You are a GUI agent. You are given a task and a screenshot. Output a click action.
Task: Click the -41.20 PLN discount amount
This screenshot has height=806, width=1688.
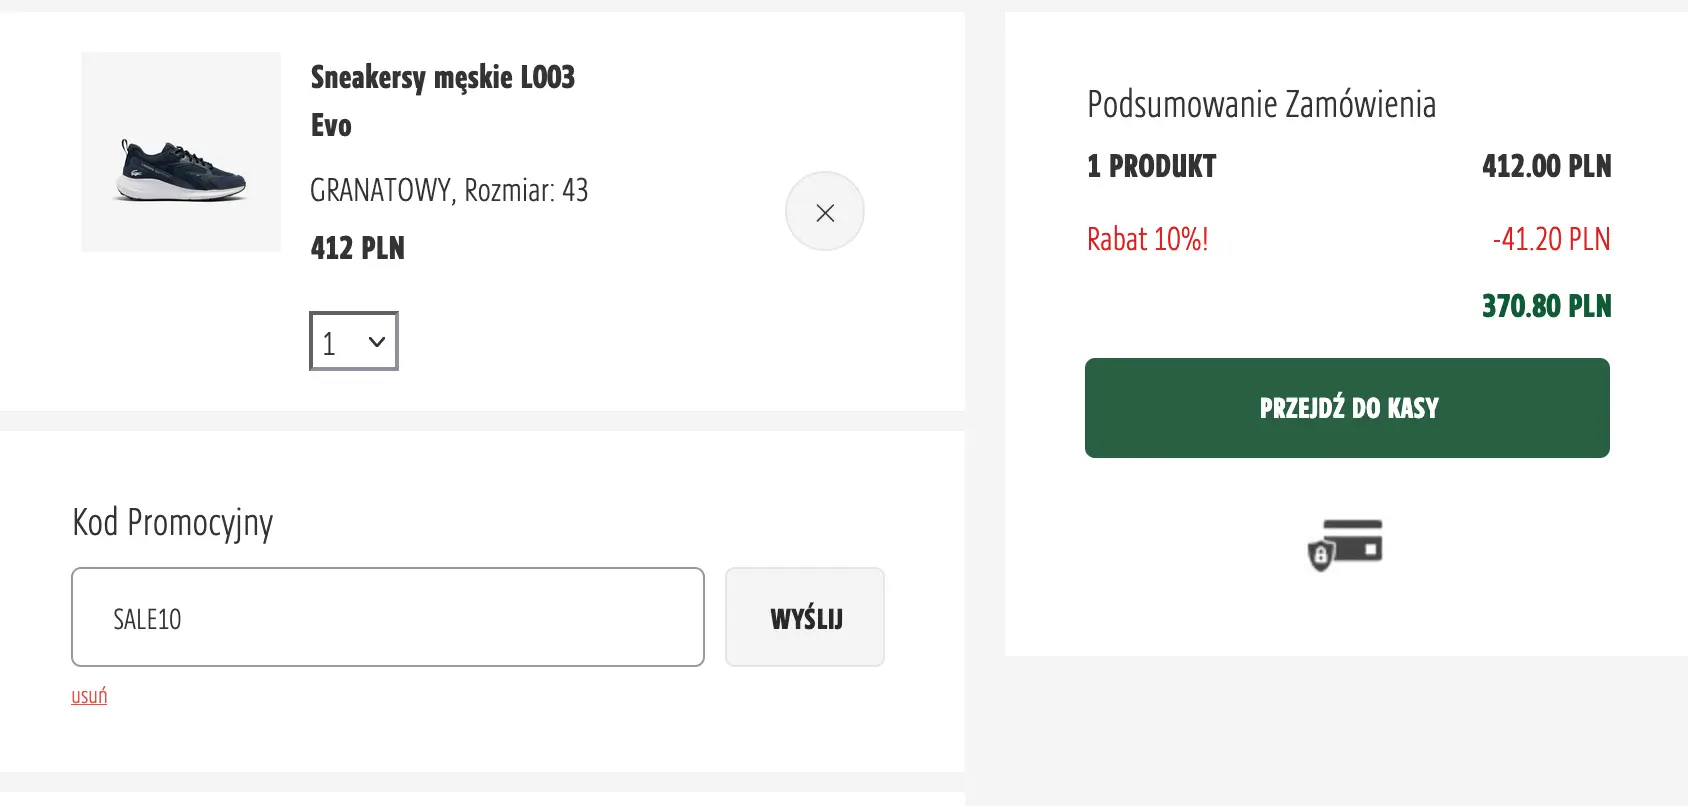pos(1551,240)
